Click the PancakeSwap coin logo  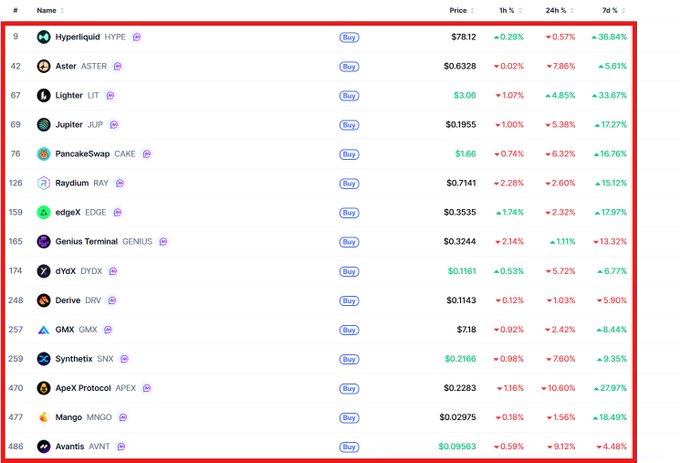coord(43,154)
